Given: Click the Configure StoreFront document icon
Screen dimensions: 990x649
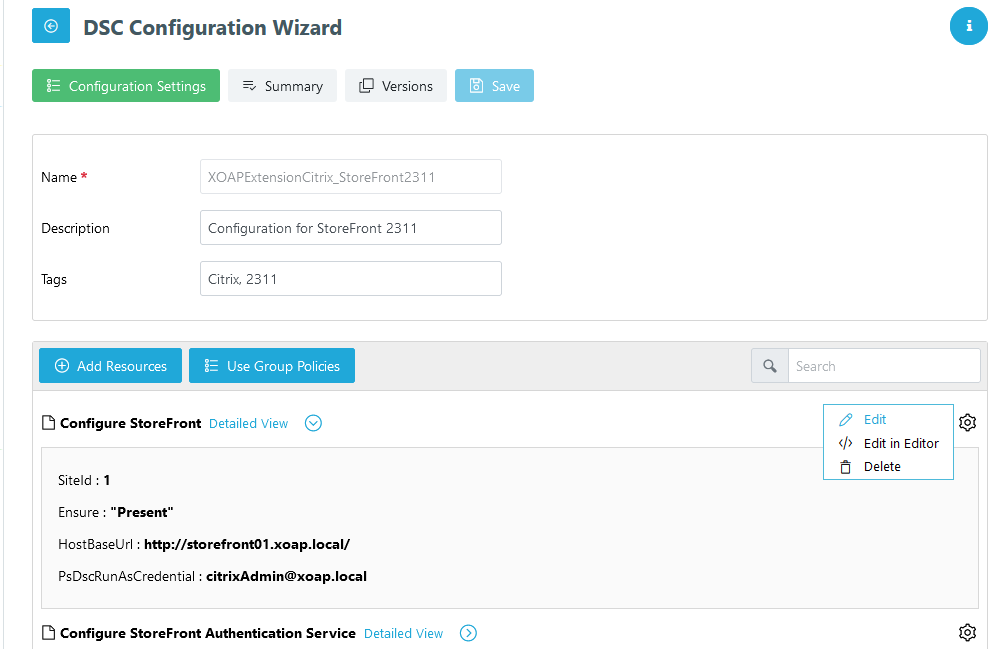Looking at the screenshot, I should (48, 422).
